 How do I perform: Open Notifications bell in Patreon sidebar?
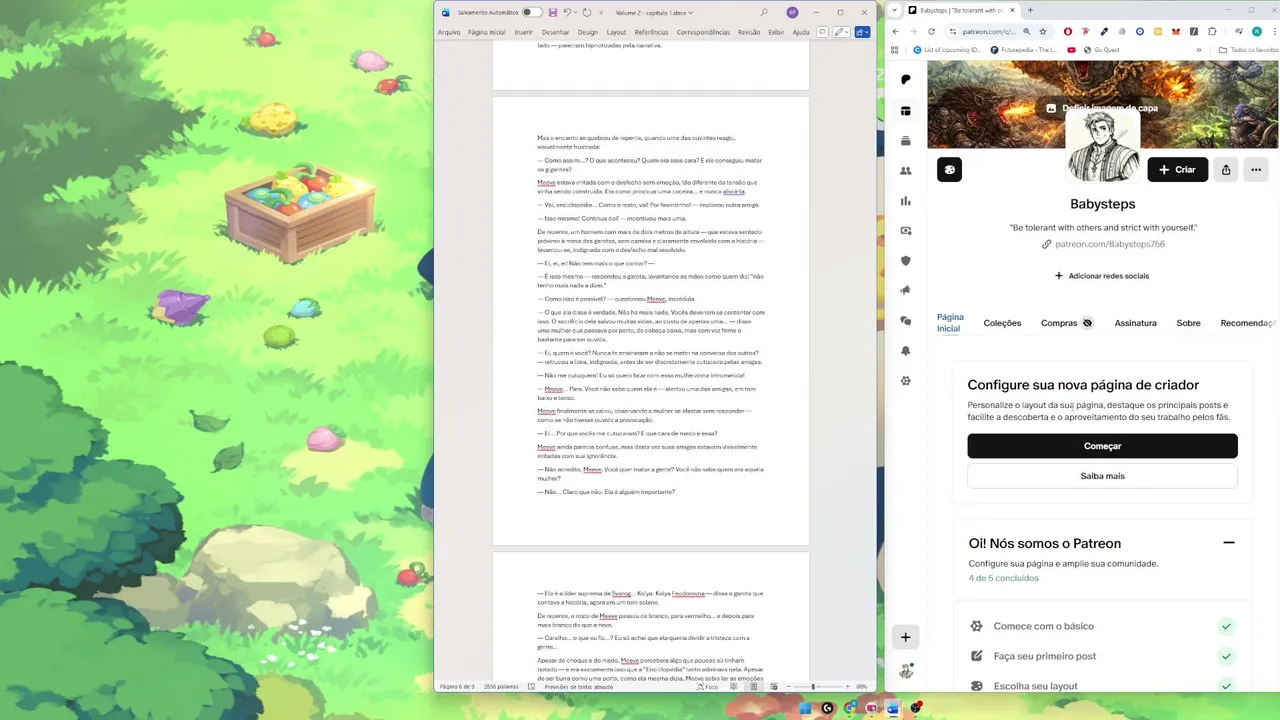coord(906,351)
